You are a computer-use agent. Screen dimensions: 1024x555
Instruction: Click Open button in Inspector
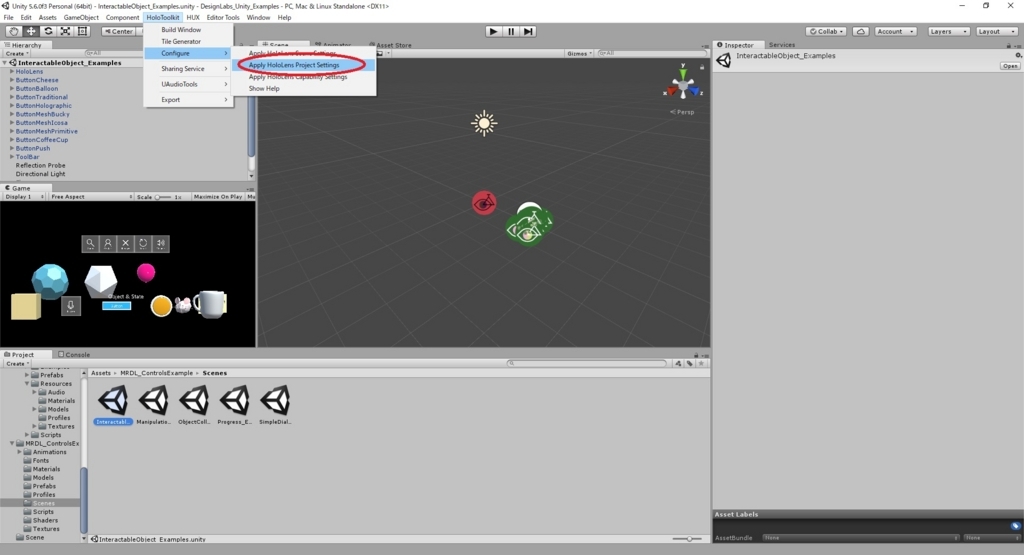pyautogui.click(x=1010, y=66)
